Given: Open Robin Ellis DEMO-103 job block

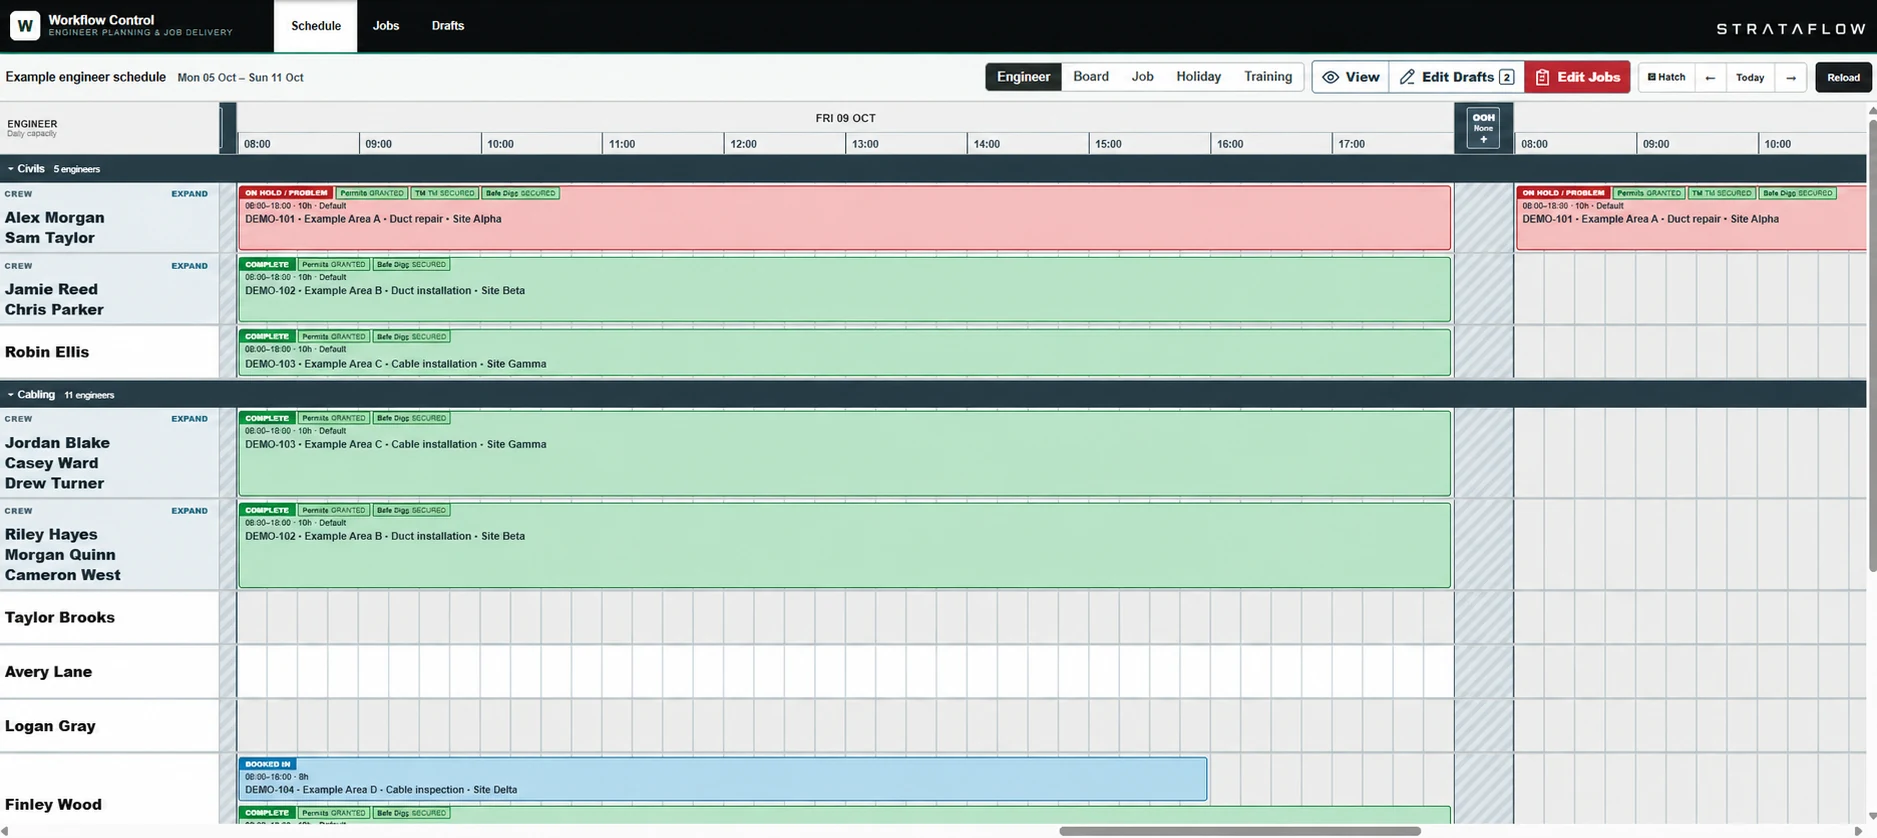Looking at the screenshot, I should click(x=844, y=353).
